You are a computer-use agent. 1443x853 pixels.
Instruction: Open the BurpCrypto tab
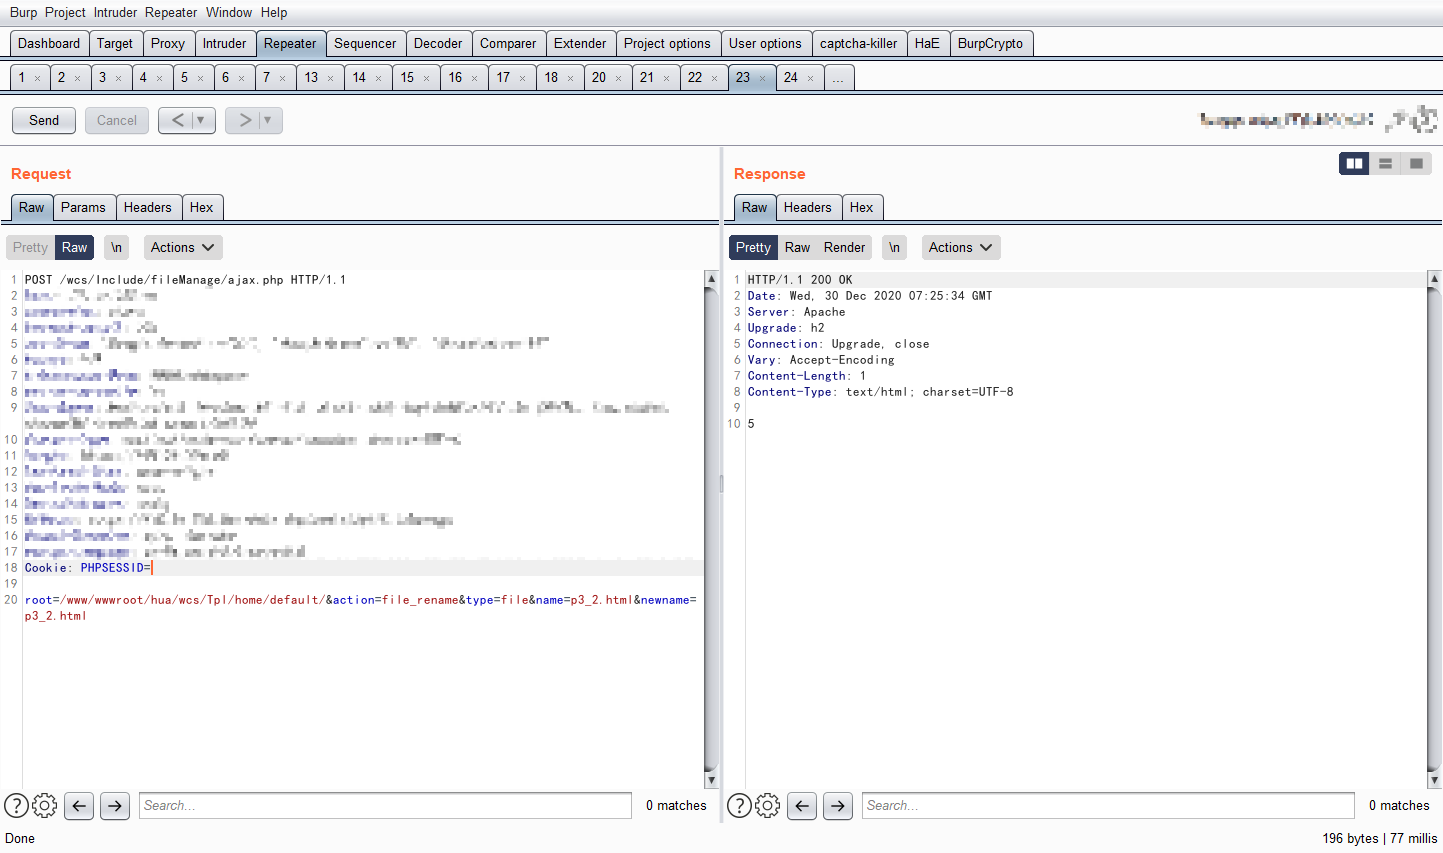[x=990, y=43]
